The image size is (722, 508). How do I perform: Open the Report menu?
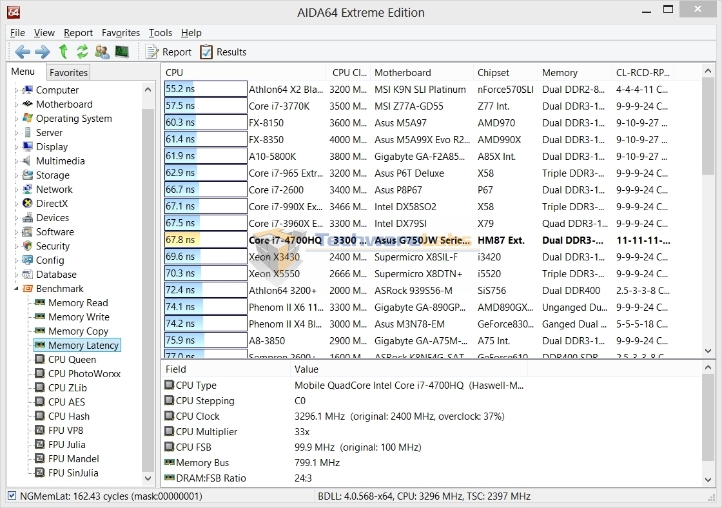[78, 33]
